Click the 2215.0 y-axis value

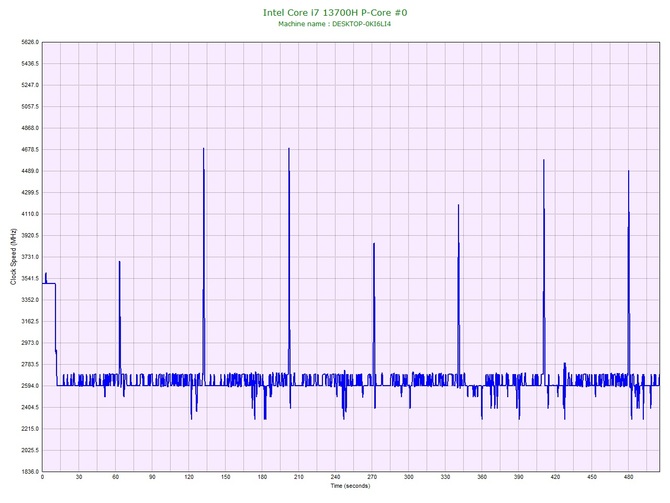click(30, 429)
